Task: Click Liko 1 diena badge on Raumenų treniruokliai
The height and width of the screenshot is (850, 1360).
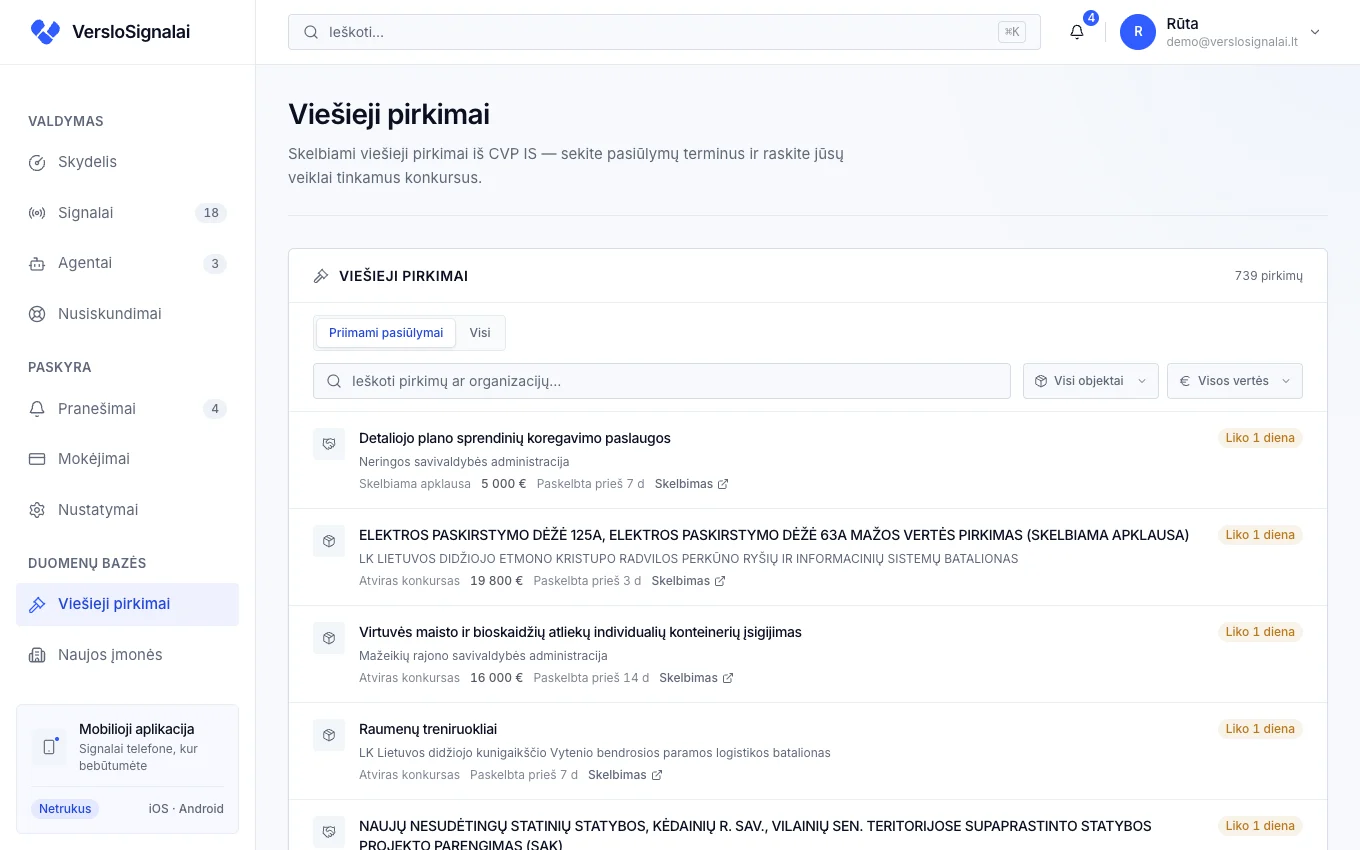Action: (x=1260, y=729)
